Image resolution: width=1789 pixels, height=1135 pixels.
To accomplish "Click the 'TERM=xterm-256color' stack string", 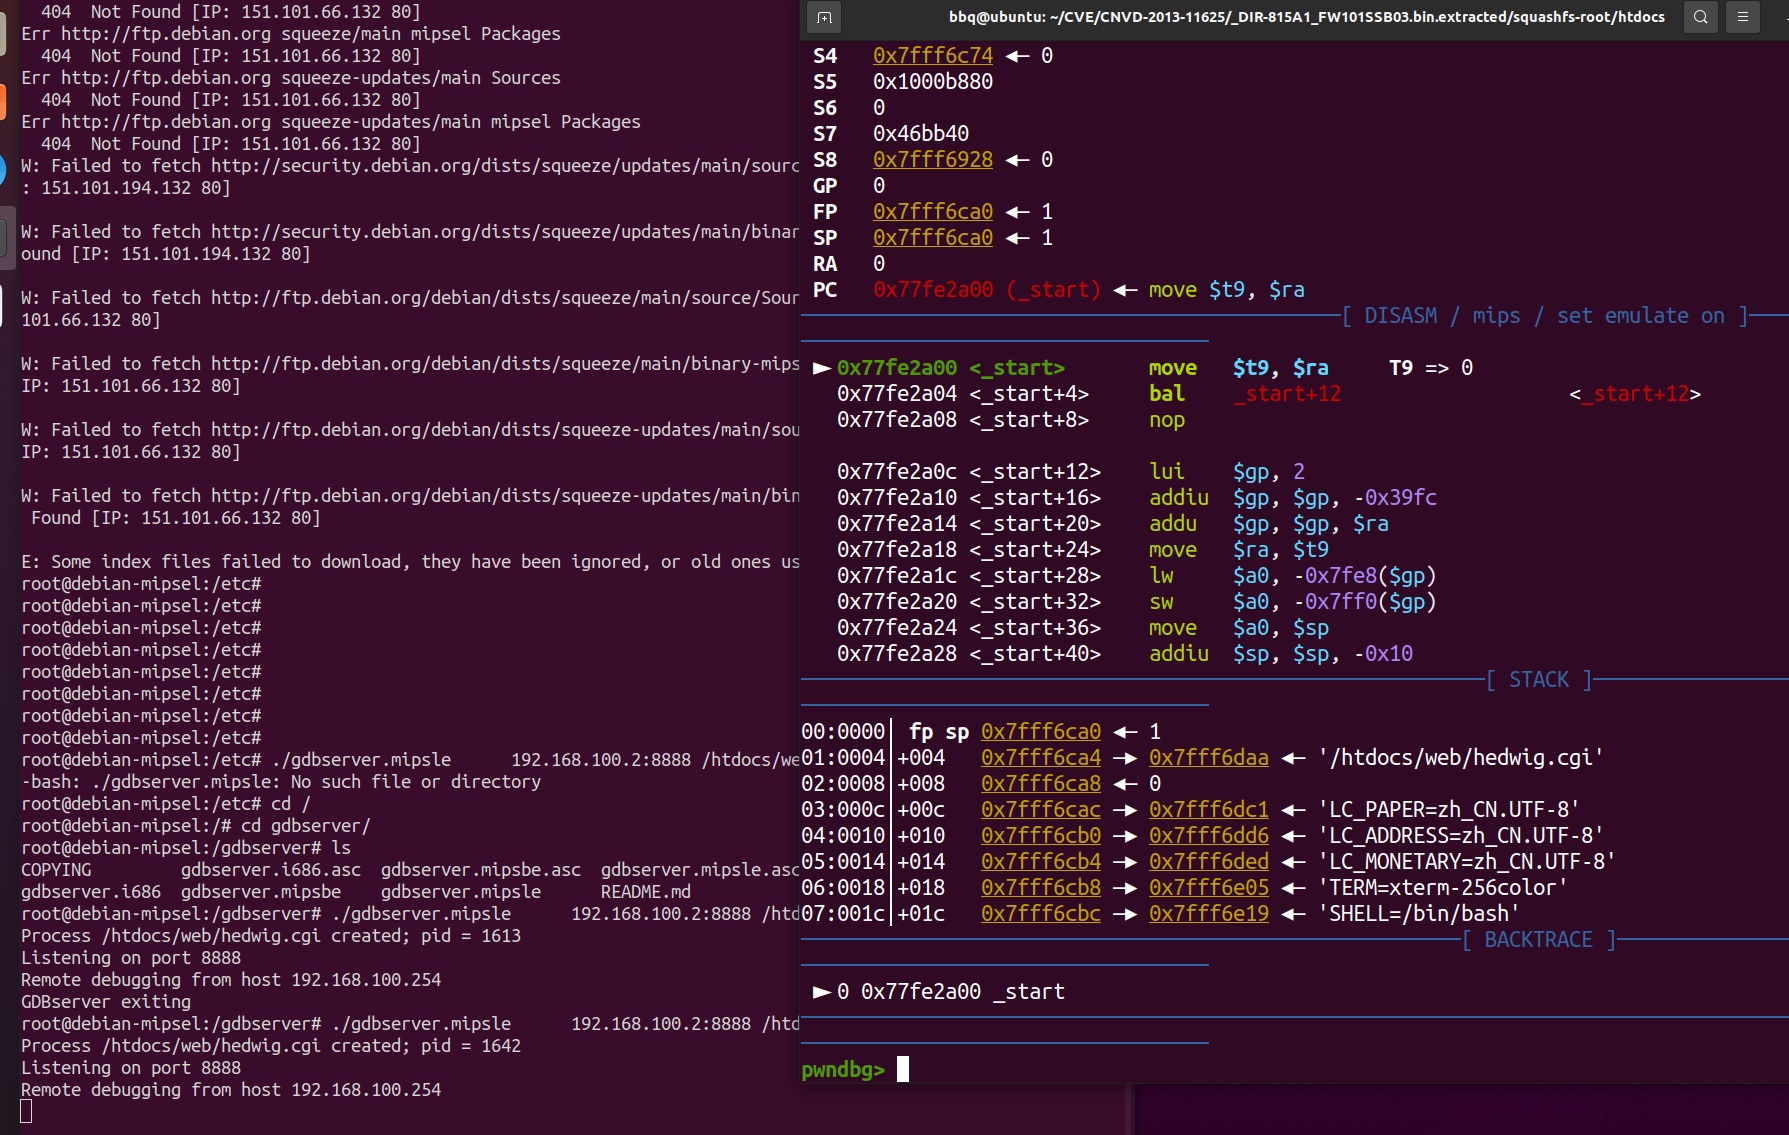I will (1443, 888).
